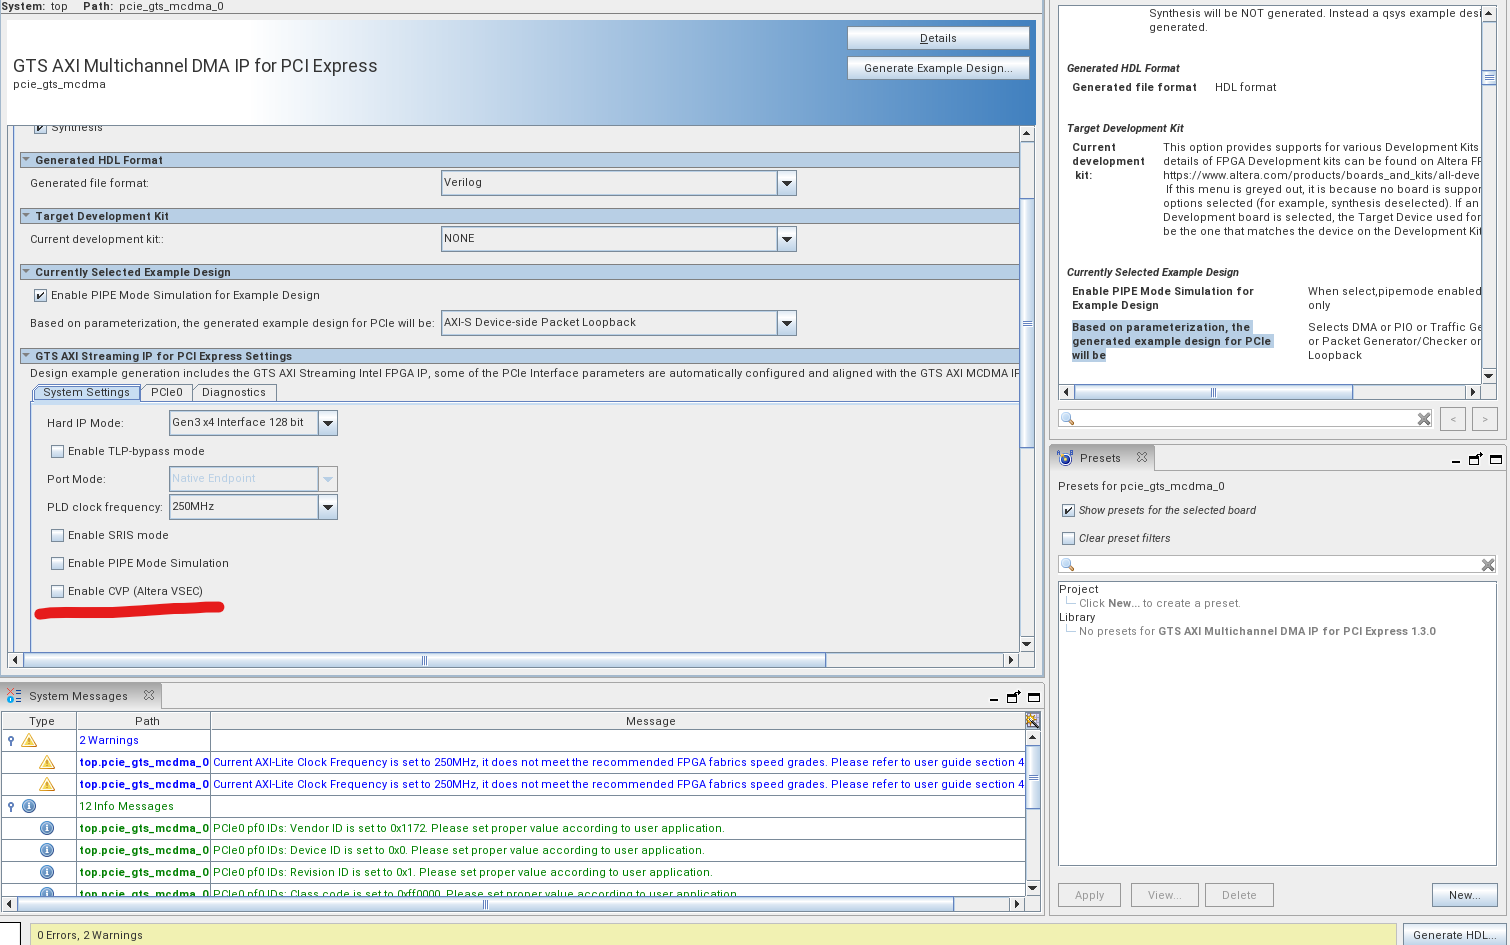
Task: Go to next search result arrow in help panel
Action: (1485, 419)
